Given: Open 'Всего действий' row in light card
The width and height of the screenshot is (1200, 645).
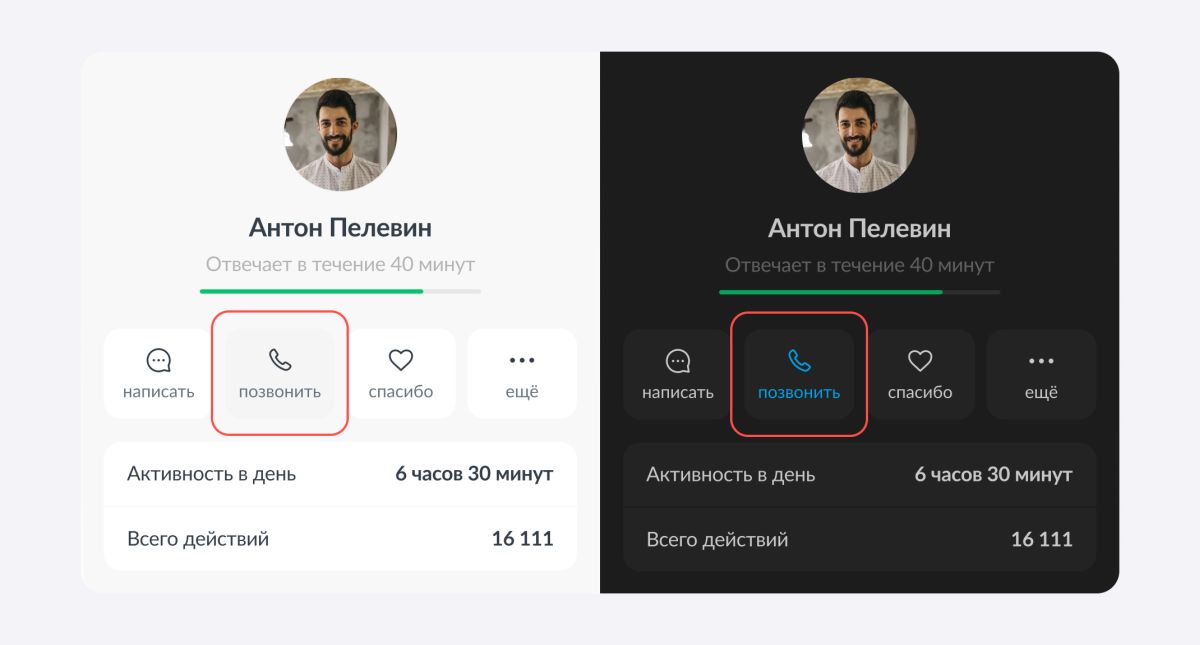Looking at the screenshot, I should coord(340,539).
